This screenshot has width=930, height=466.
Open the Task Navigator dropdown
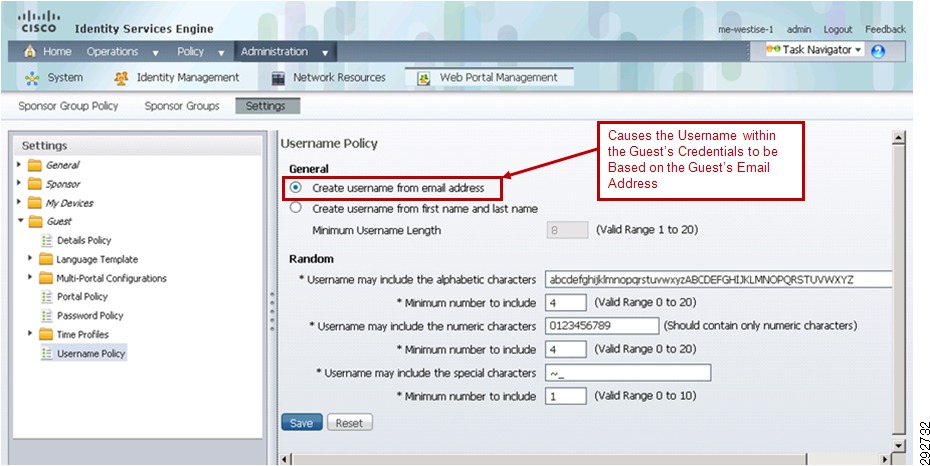coord(858,50)
